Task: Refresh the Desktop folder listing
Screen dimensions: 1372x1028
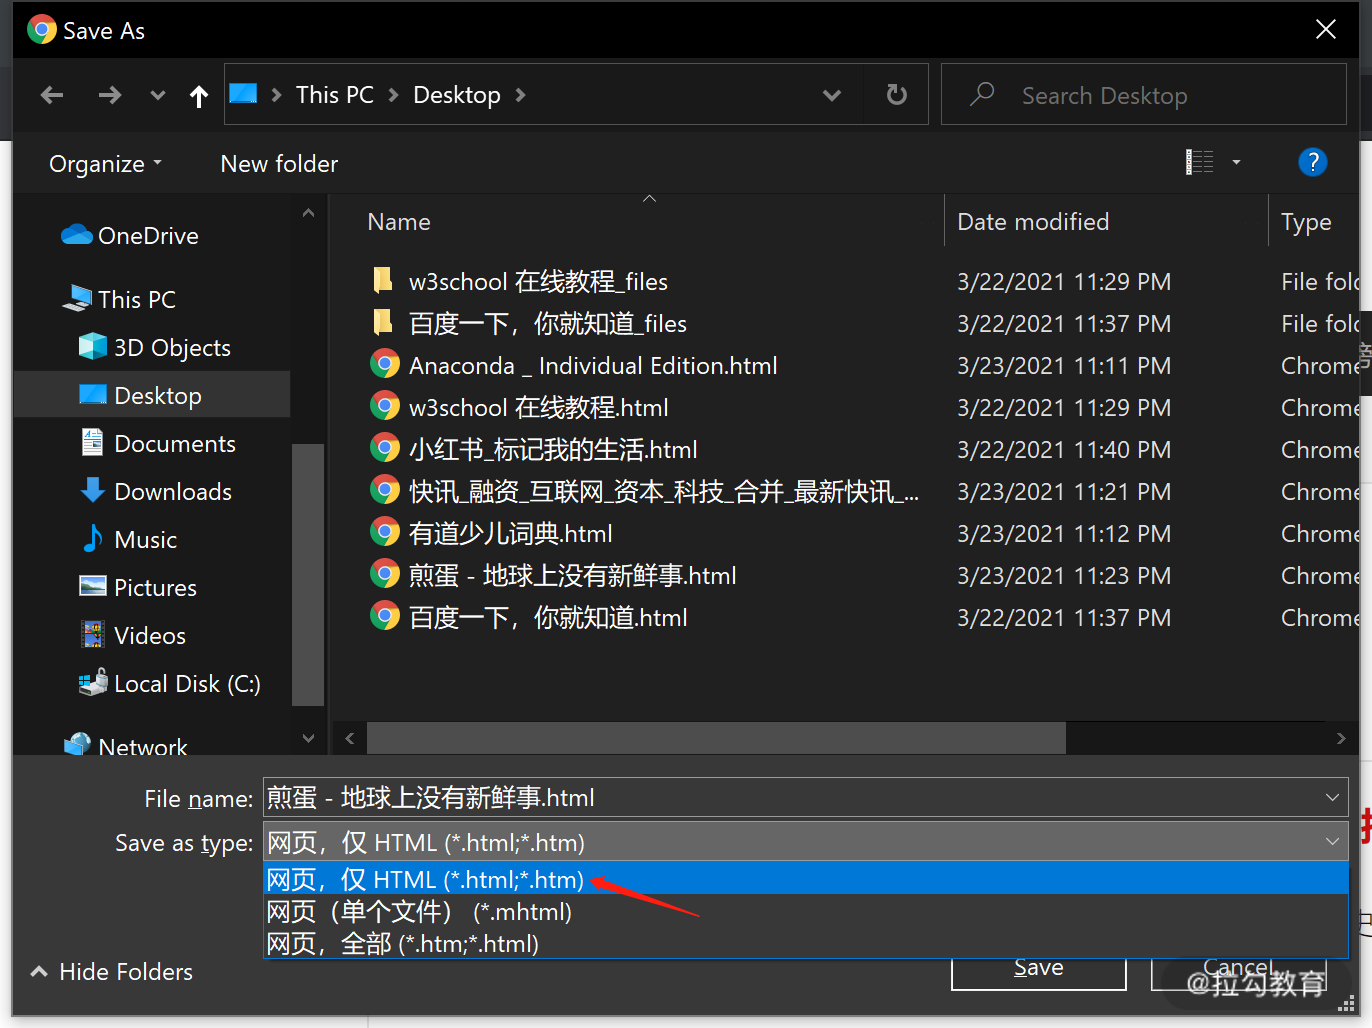Action: tap(897, 95)
